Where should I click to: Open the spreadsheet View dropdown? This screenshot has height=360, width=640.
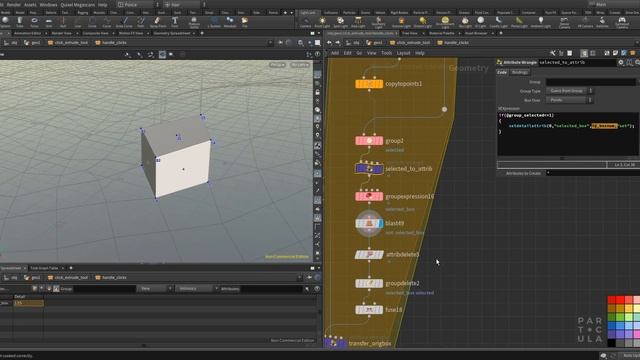[x=154, y=289]
